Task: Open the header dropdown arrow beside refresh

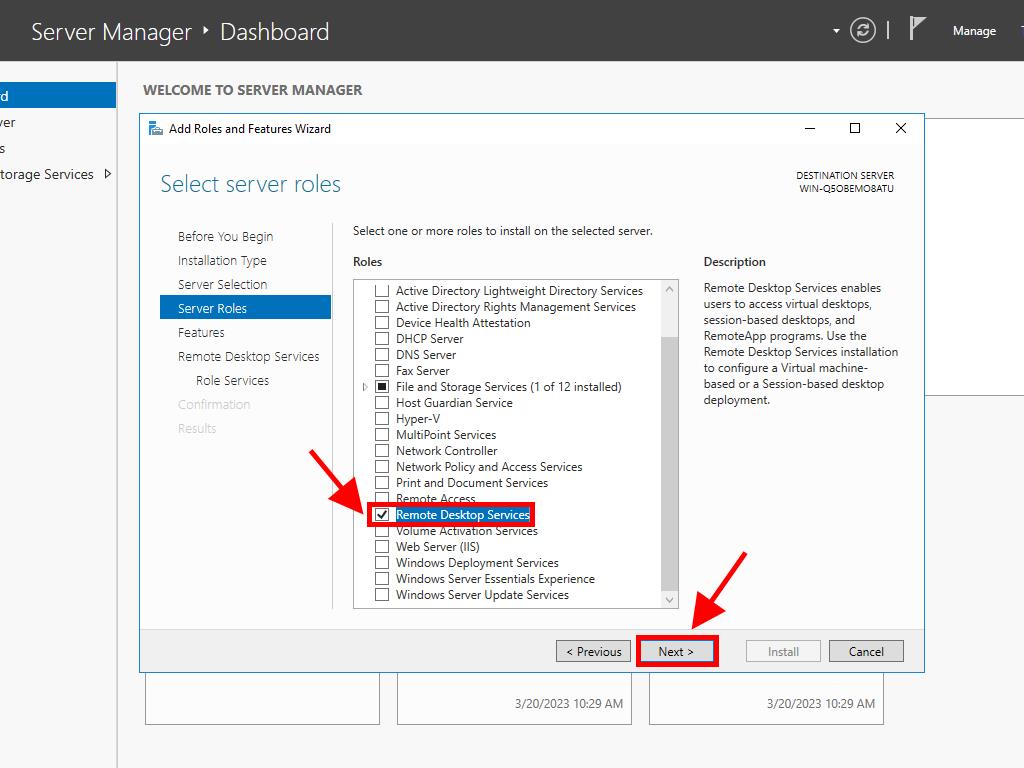Action: [836, 31]
